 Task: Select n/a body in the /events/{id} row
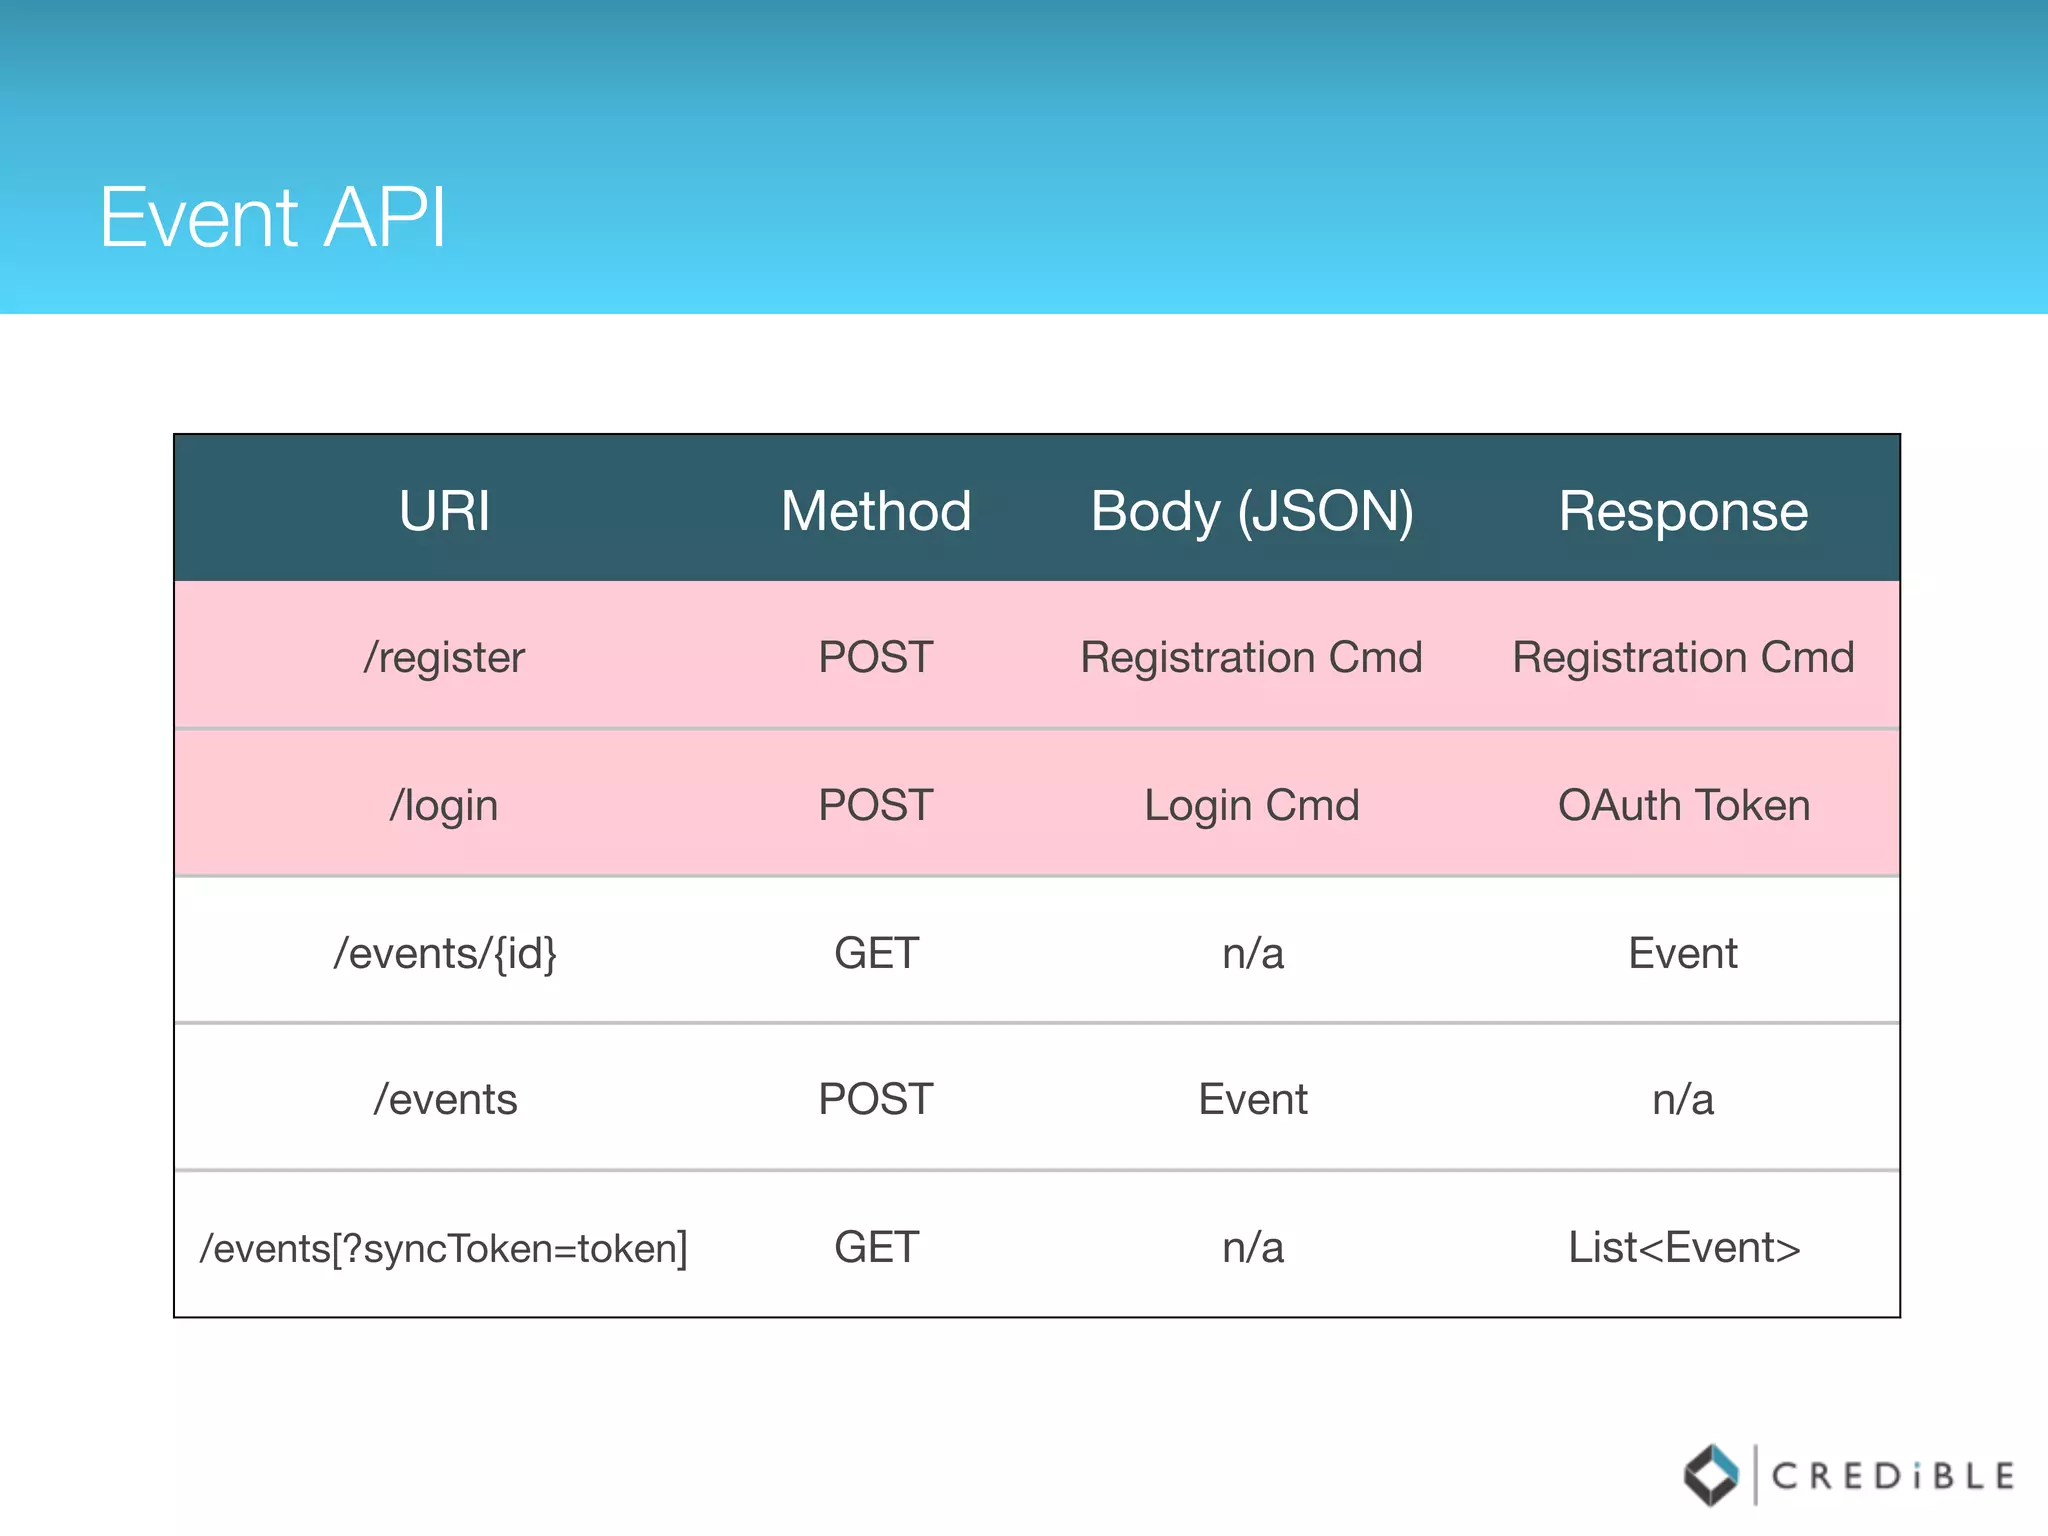(x=1253, y=953)
